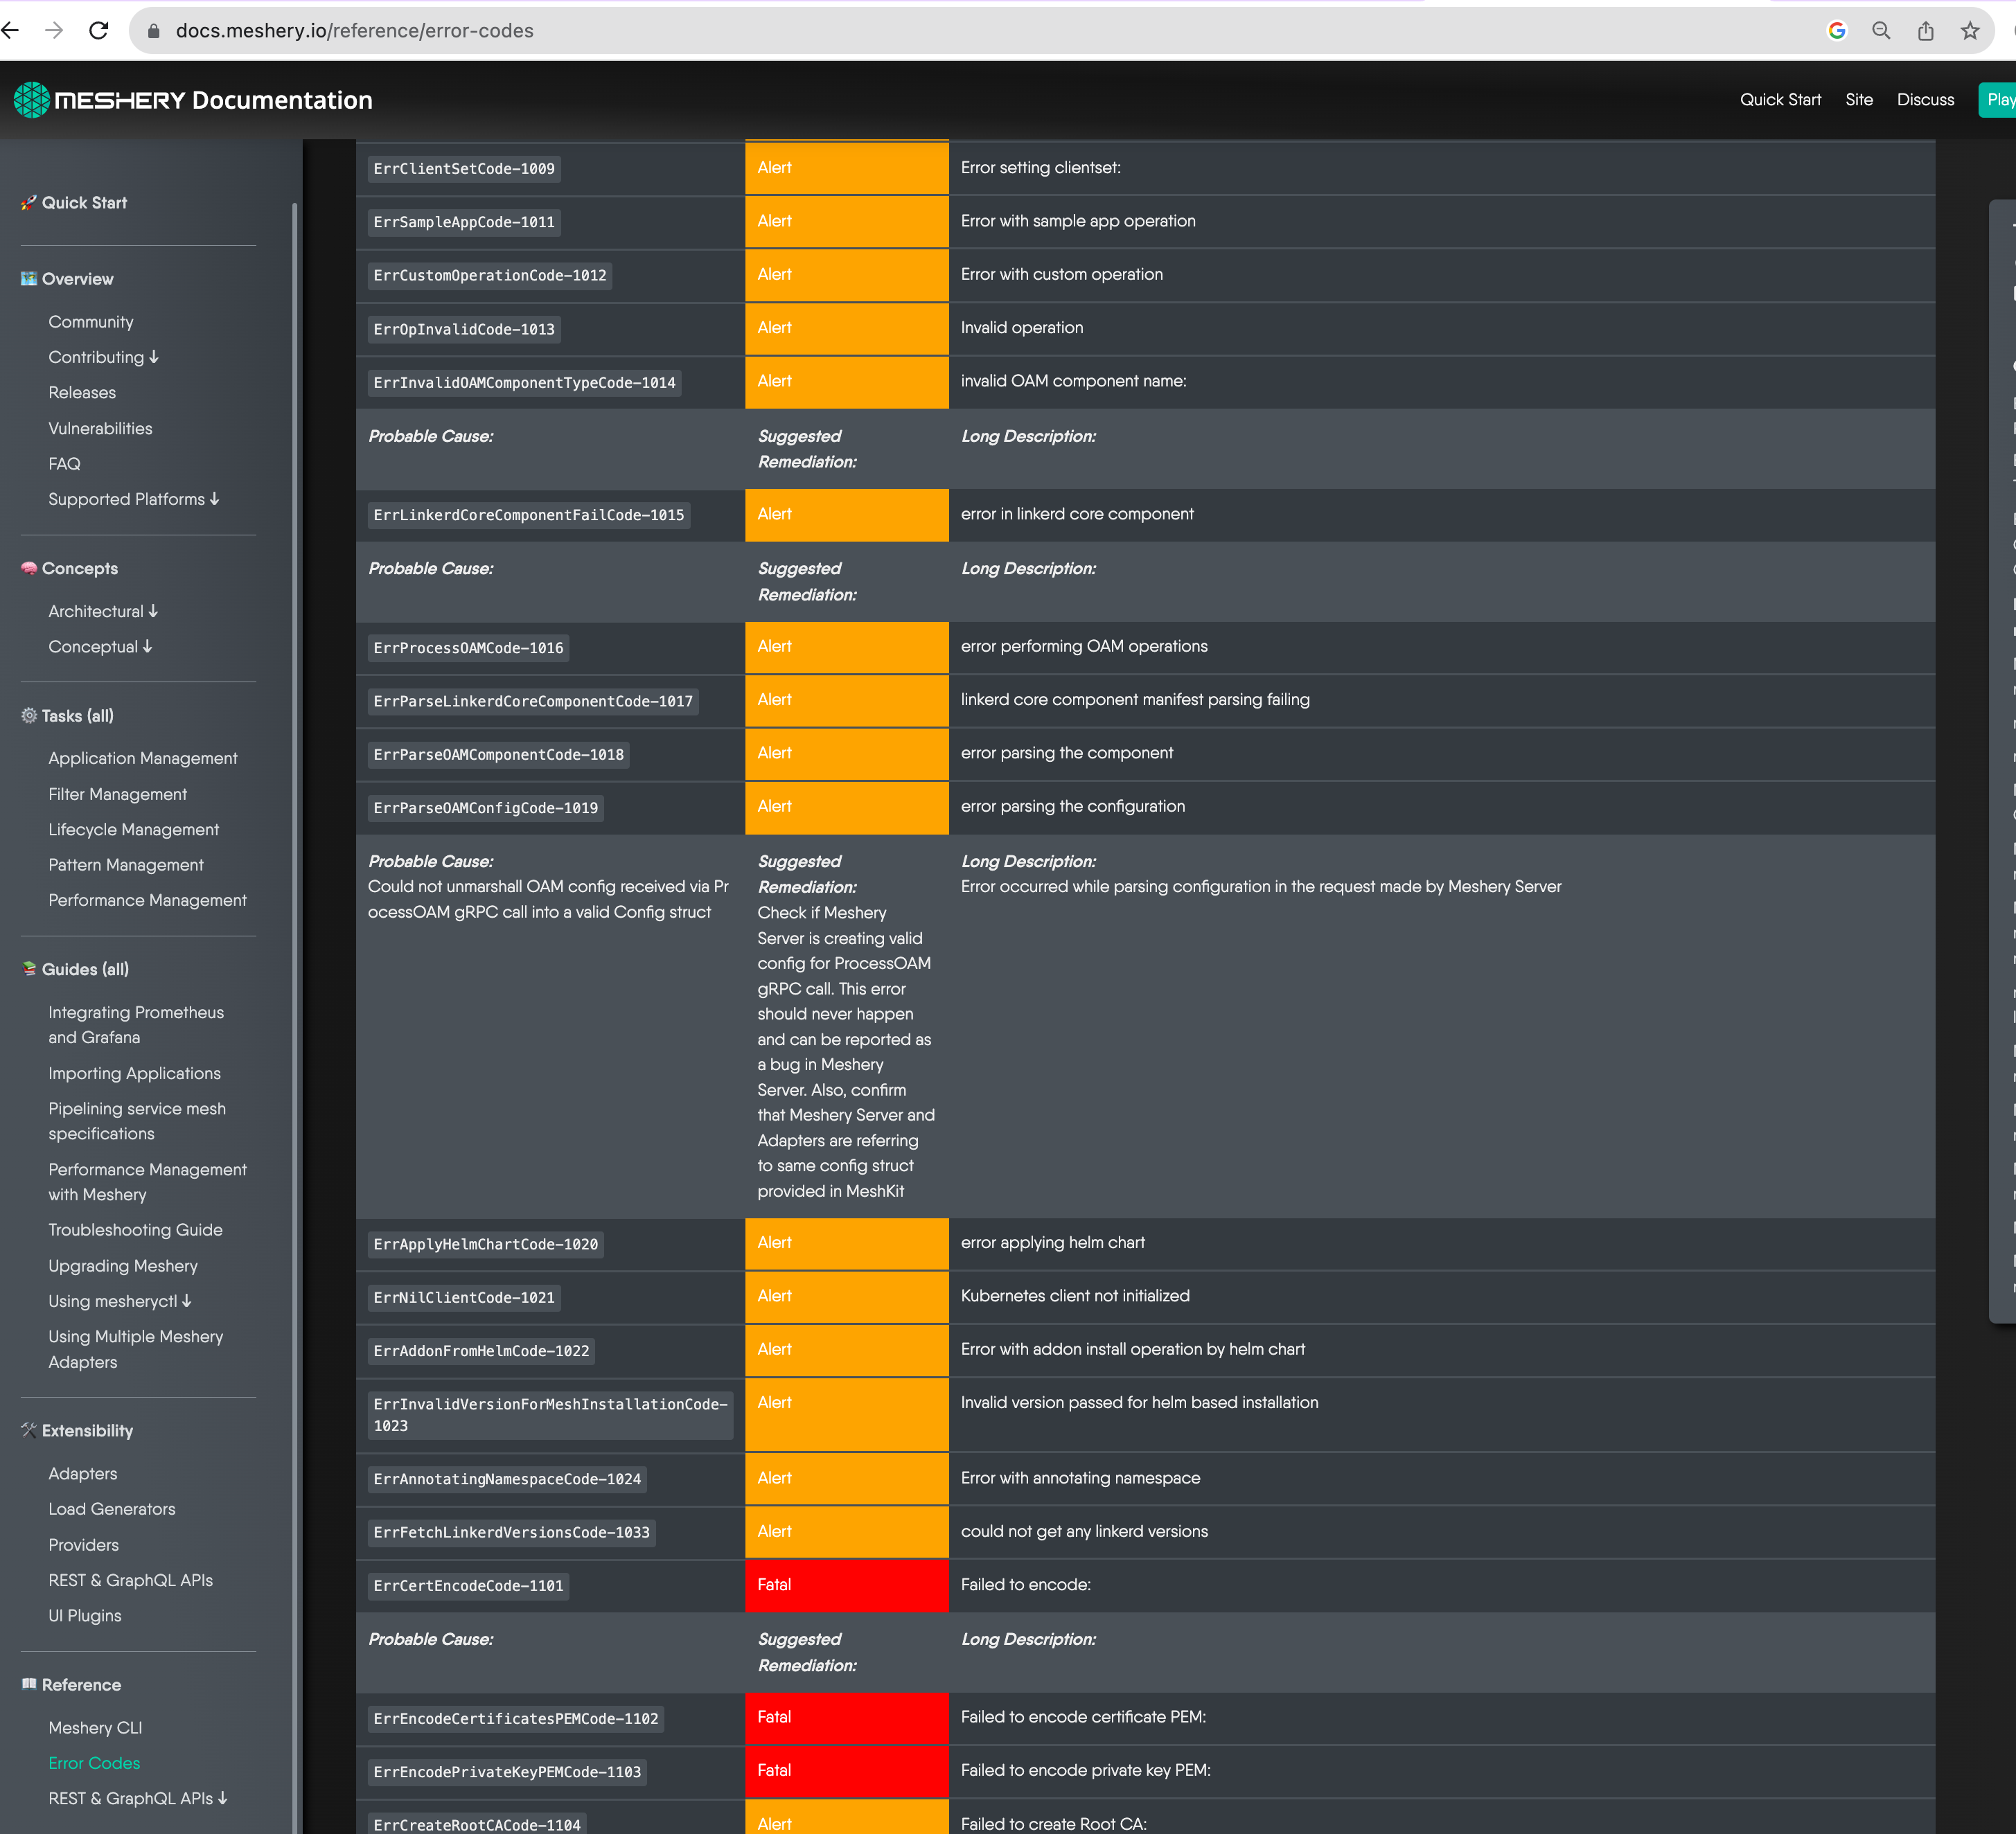Click the Google icon in the address bar
This screenshot has width=2016, height=1834.
1838,30
